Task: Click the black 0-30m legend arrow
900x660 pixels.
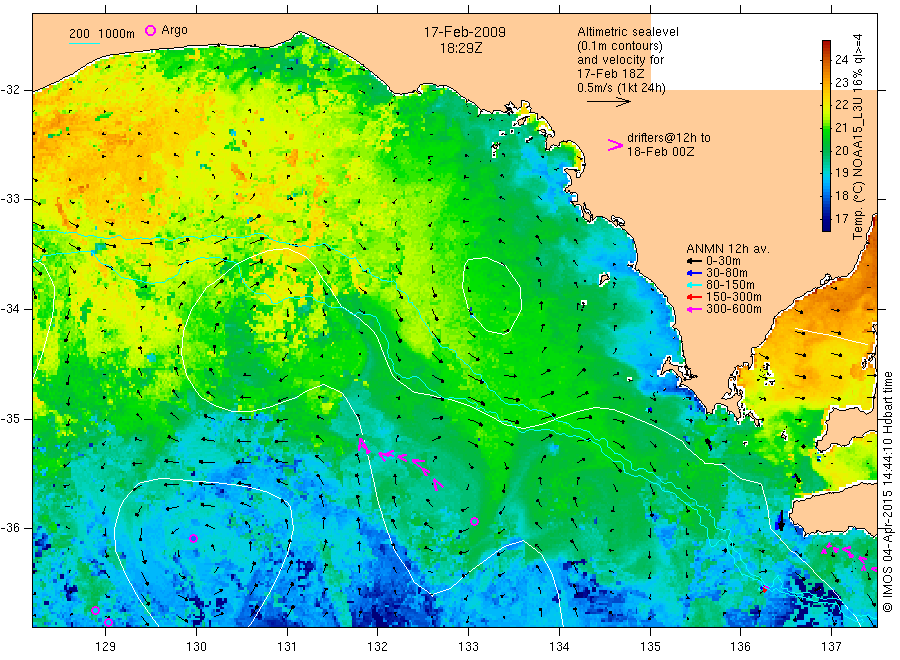Action: coord(694,261)
